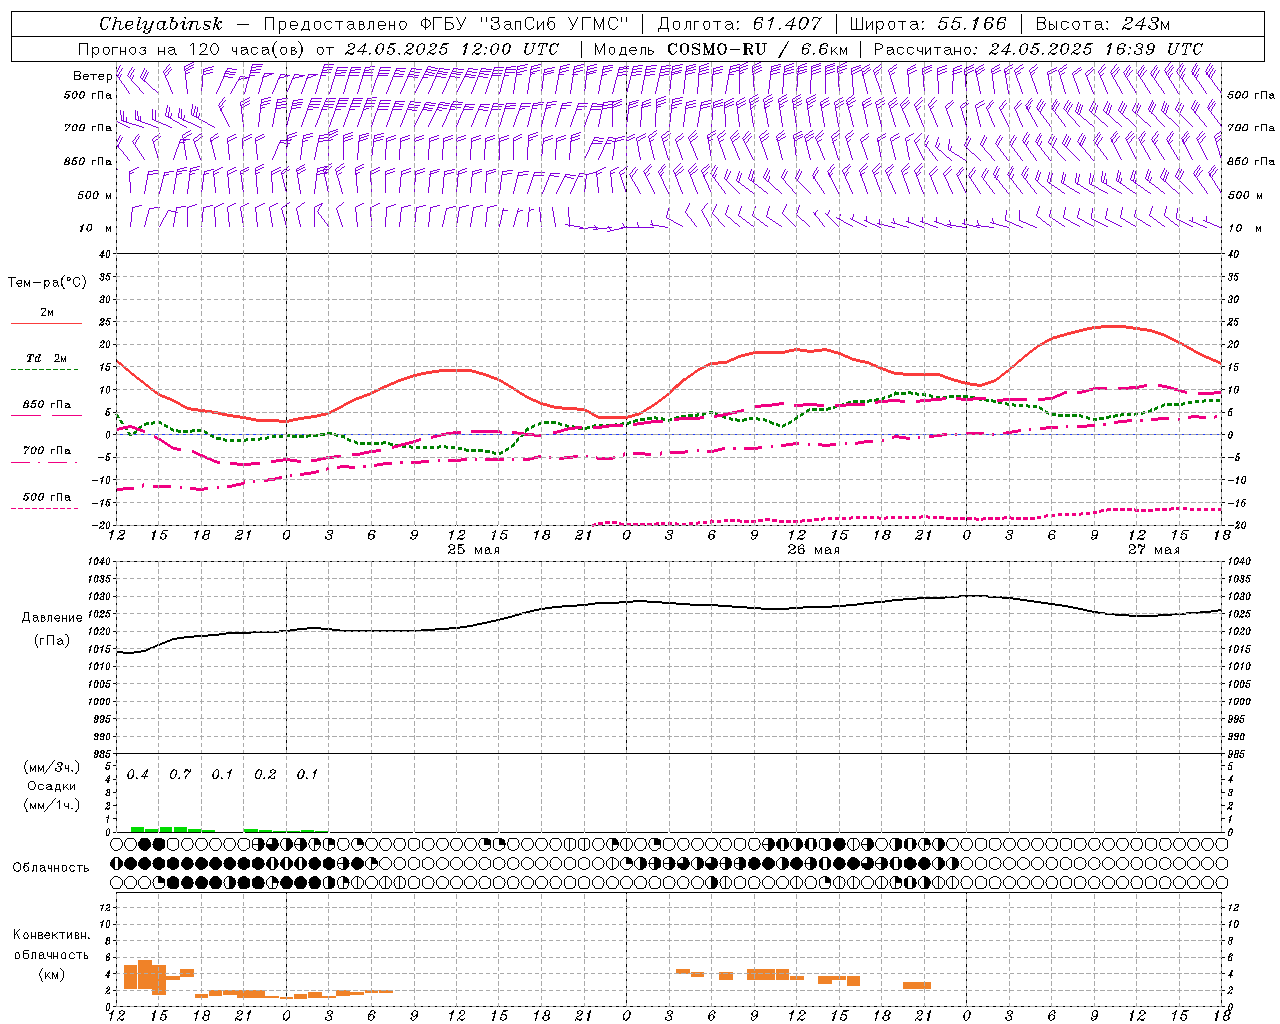Click the "Облачность" cloud cover label
Screen dimensions: 1280x1024
click(x=51, y=868)
